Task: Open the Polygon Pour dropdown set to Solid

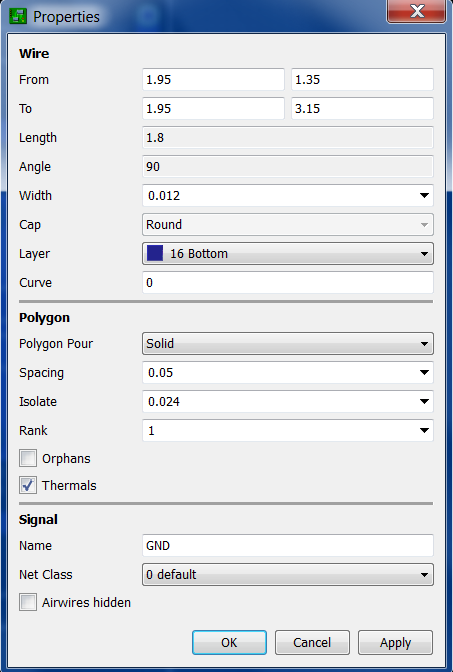Action: click(x=288, y=343)
